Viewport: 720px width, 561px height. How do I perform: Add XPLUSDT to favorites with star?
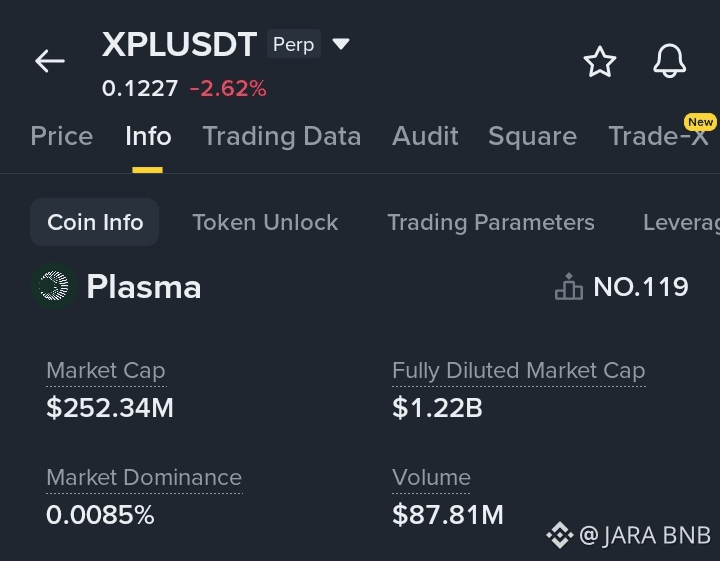pos(600,62)
